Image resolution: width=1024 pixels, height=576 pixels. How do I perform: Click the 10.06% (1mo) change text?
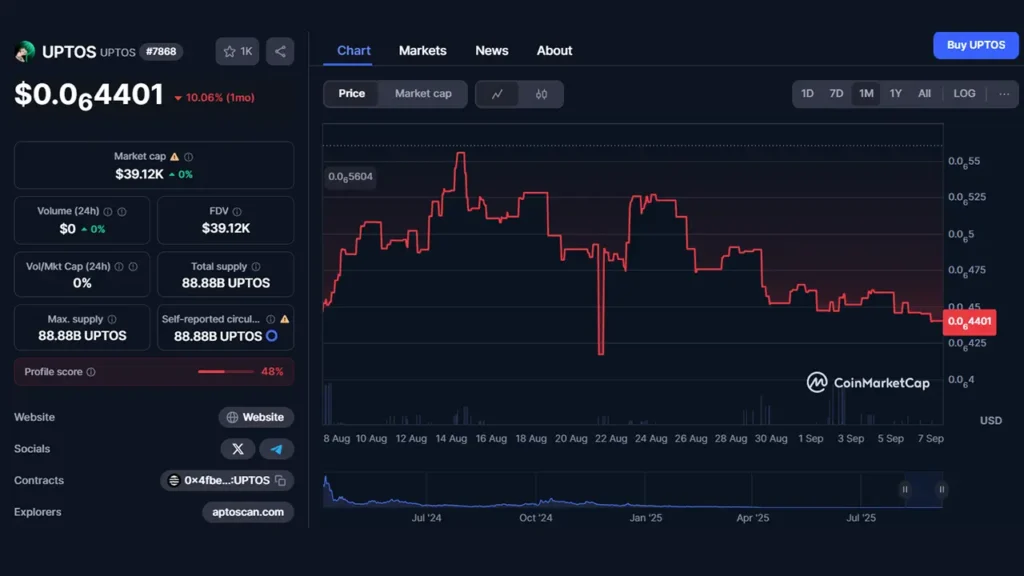tap(220, 98)
